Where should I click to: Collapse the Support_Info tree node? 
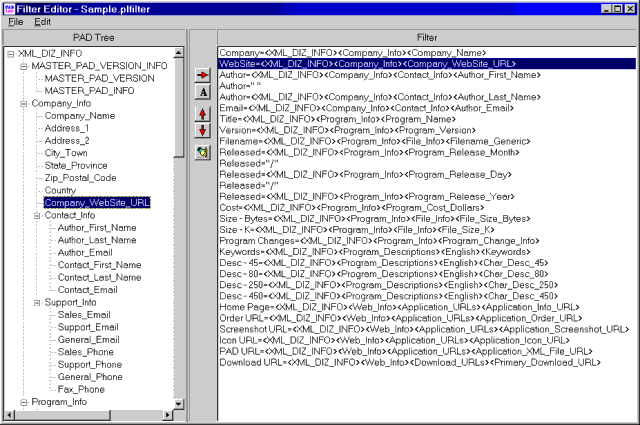click(x=38, y=302)
